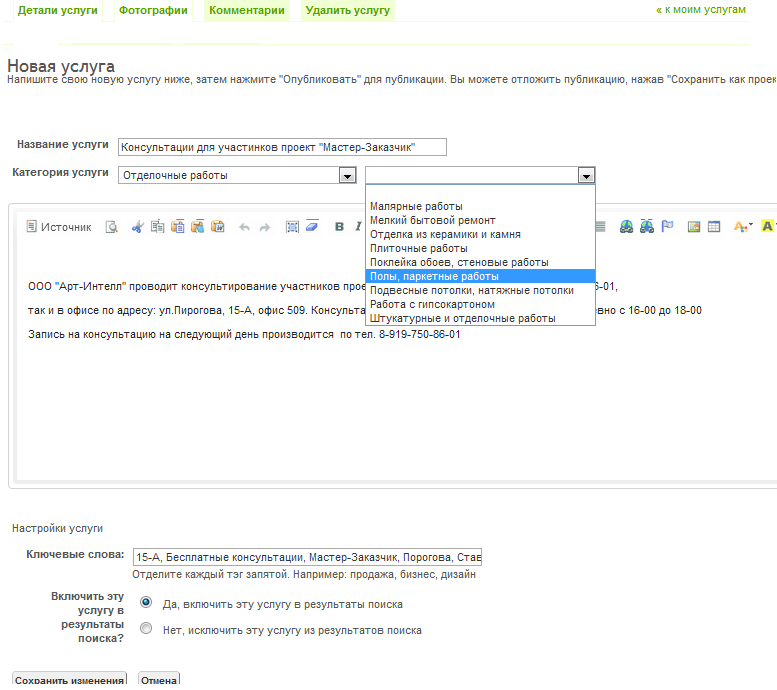Select 'Да, включить эту услугу' radio button
The width and height of the screenshot is (777, 690).
[x=147, y=603]
